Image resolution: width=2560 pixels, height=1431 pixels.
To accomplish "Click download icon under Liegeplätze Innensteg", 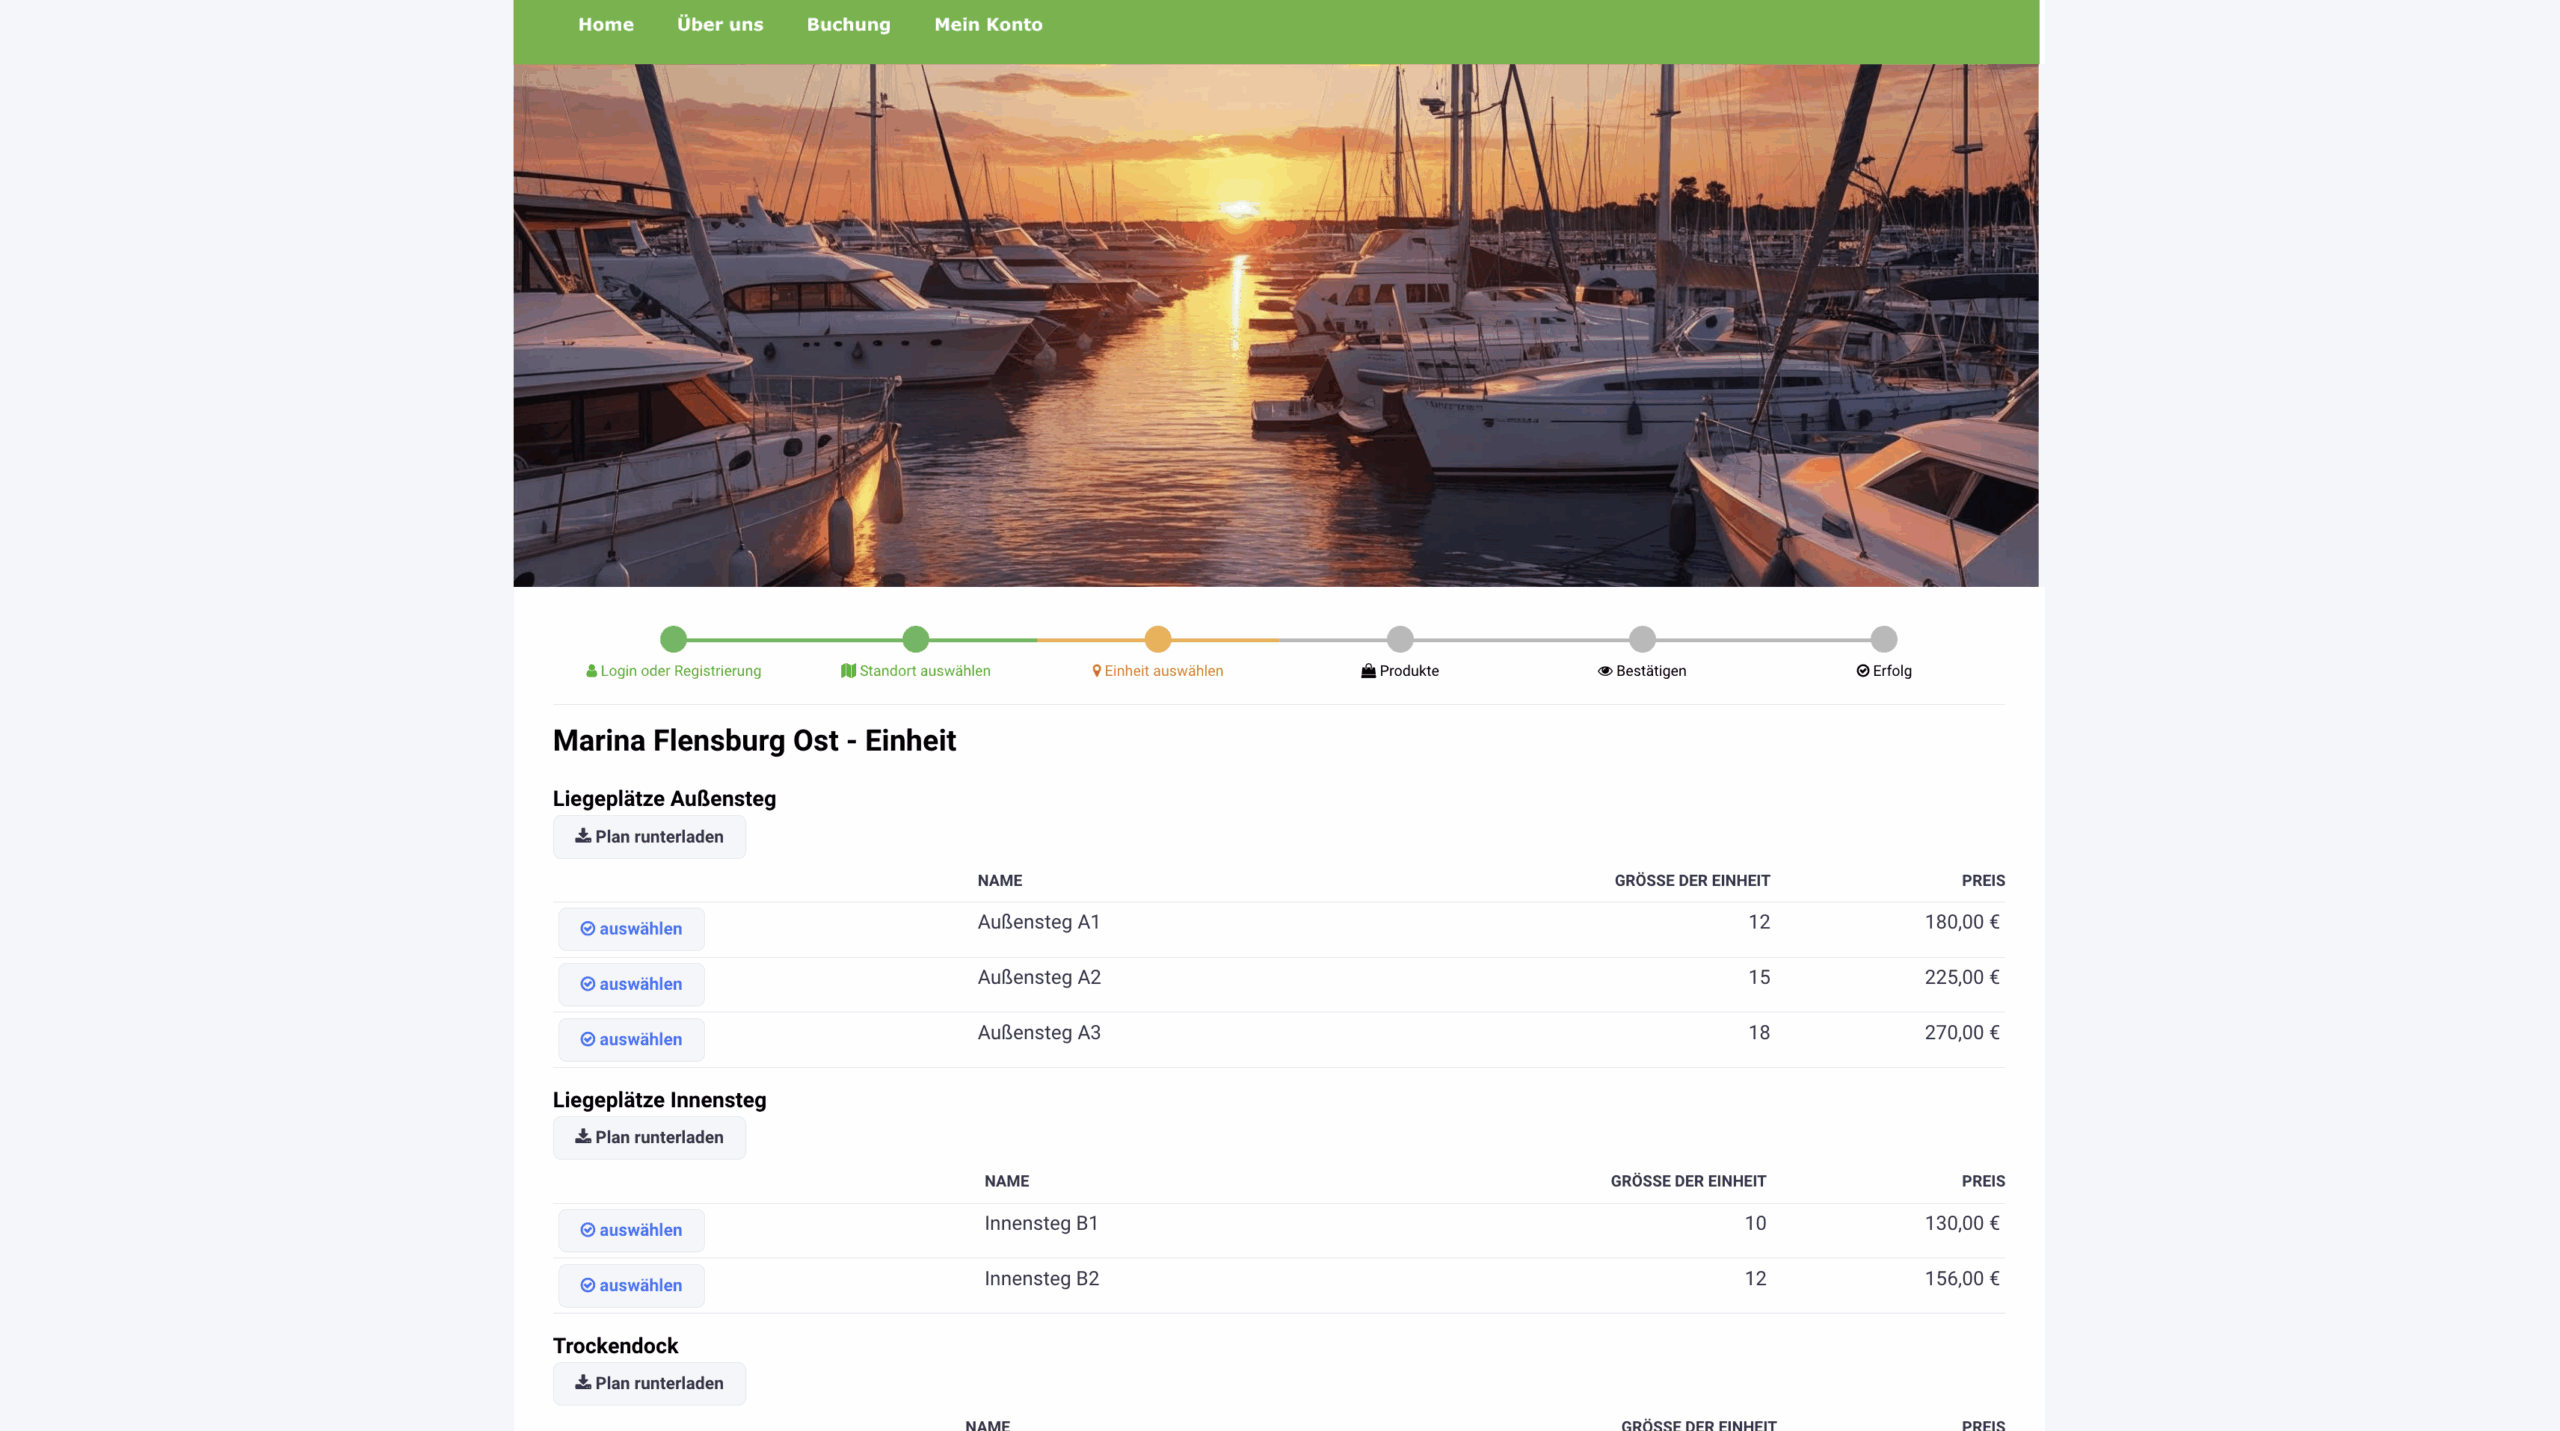I will 582,1137.
